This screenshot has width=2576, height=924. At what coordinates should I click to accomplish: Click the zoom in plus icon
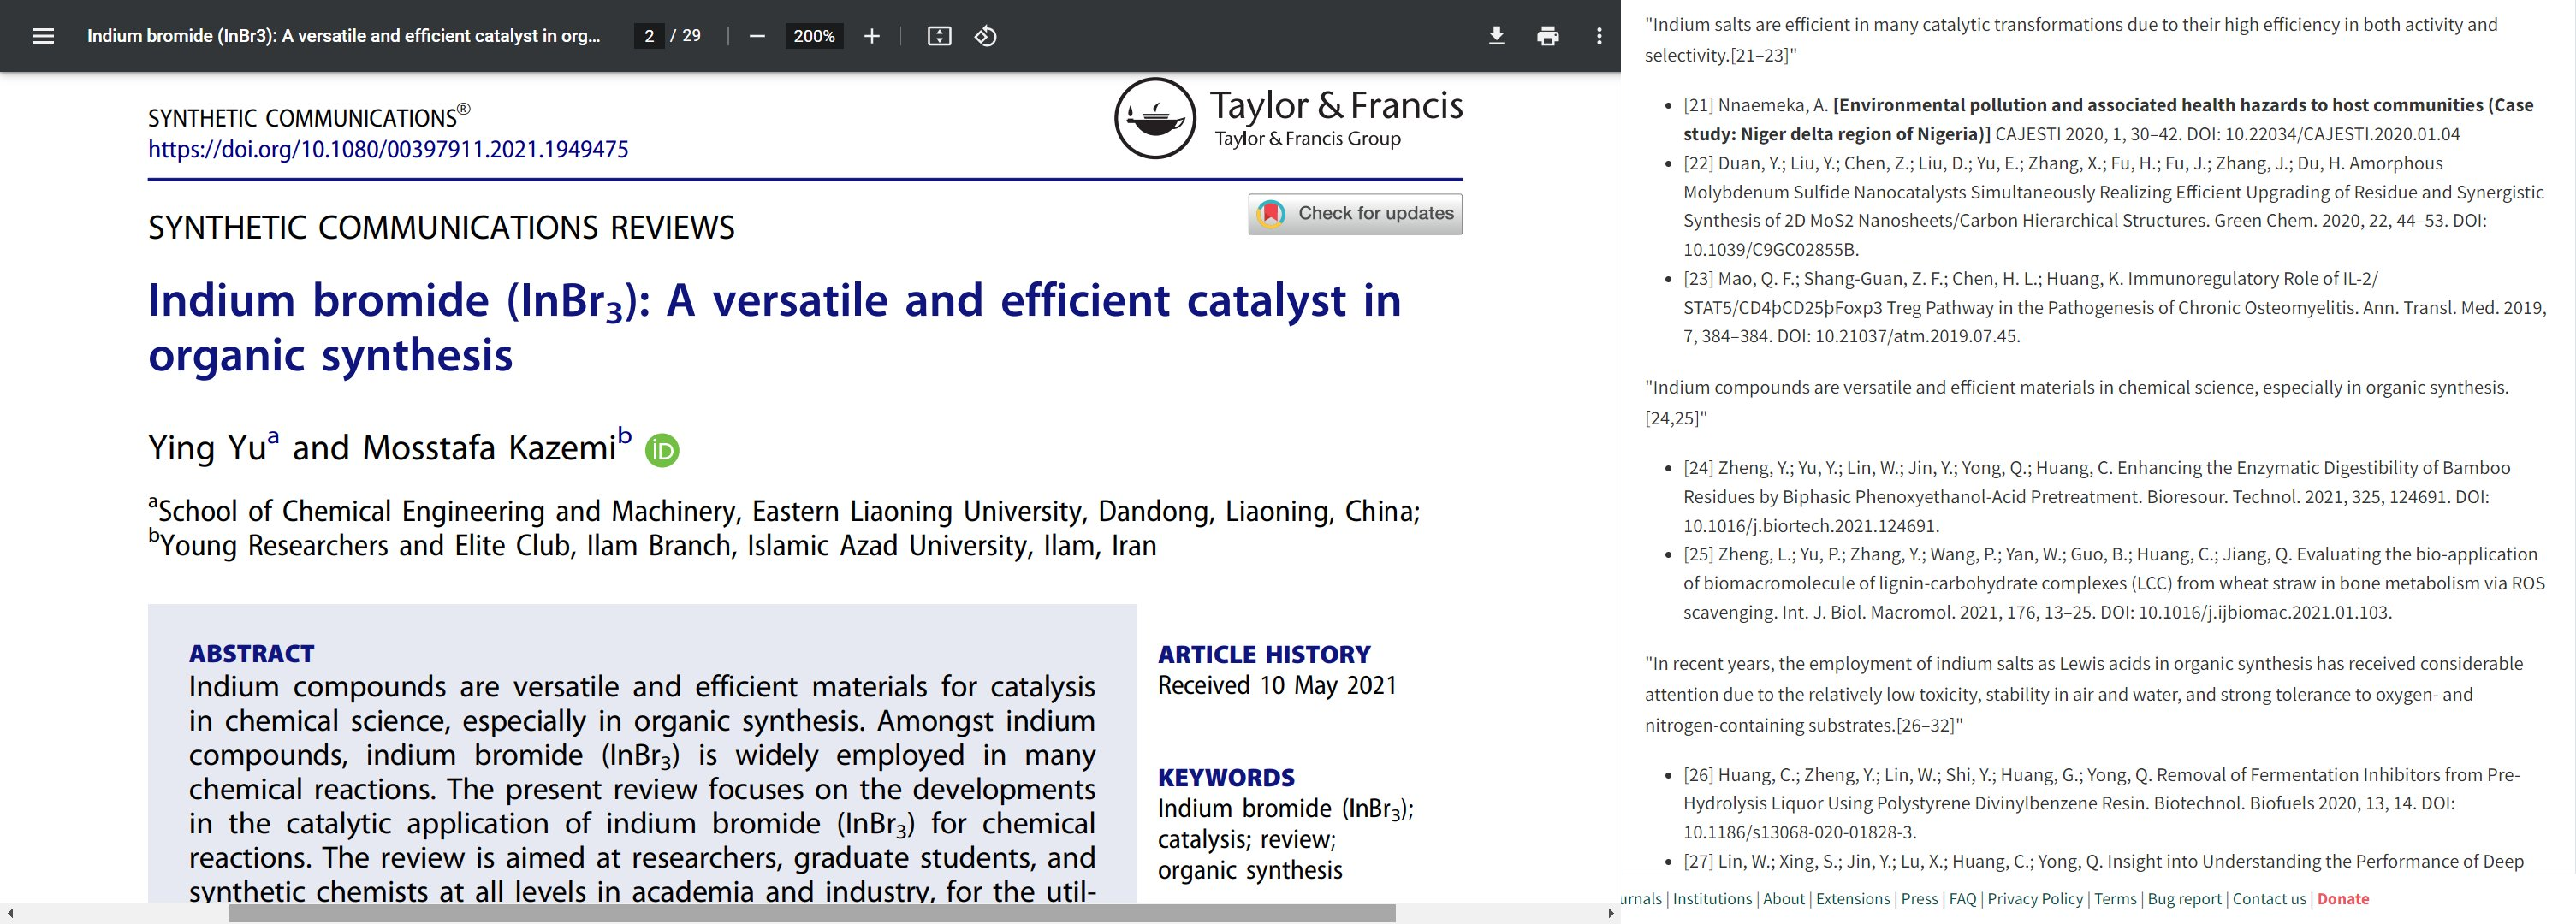point(871,36)
